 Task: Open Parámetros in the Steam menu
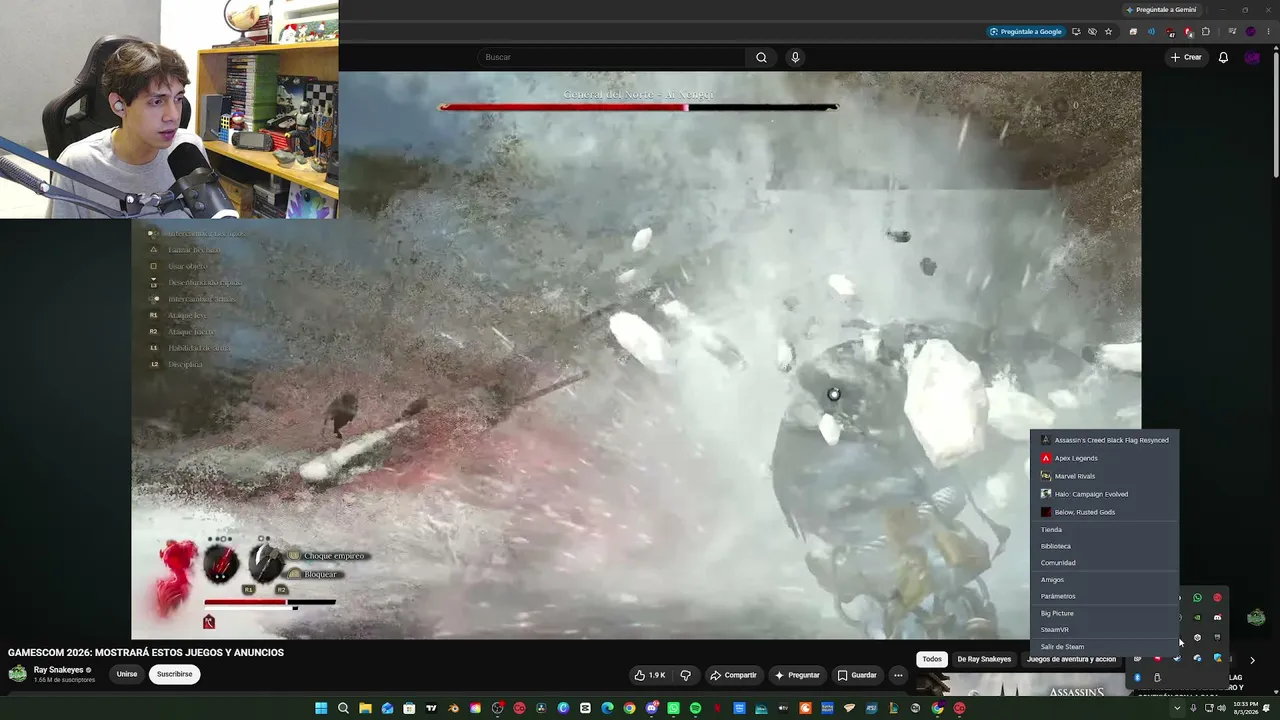(x=1104, y=596)
